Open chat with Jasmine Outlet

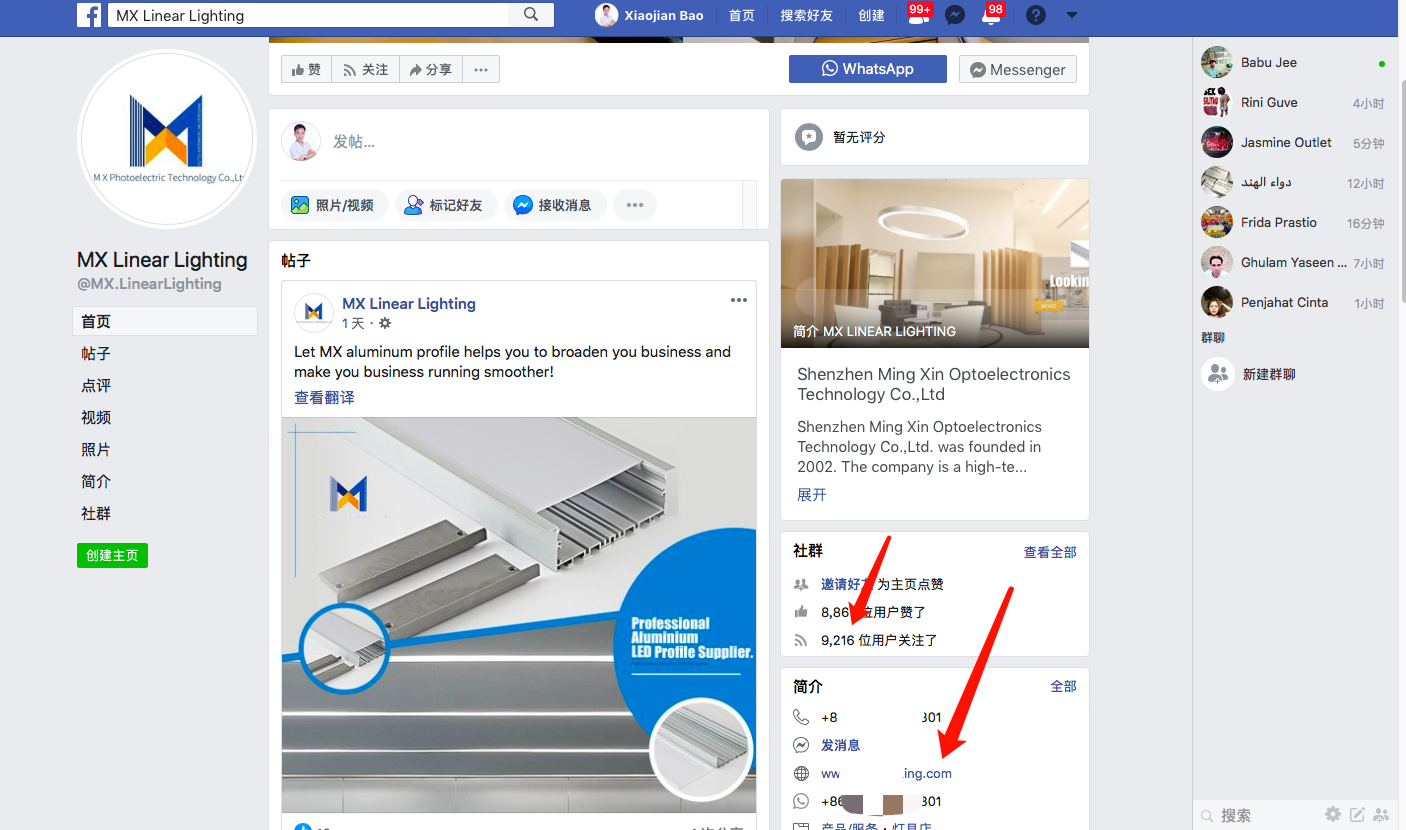1293,142
